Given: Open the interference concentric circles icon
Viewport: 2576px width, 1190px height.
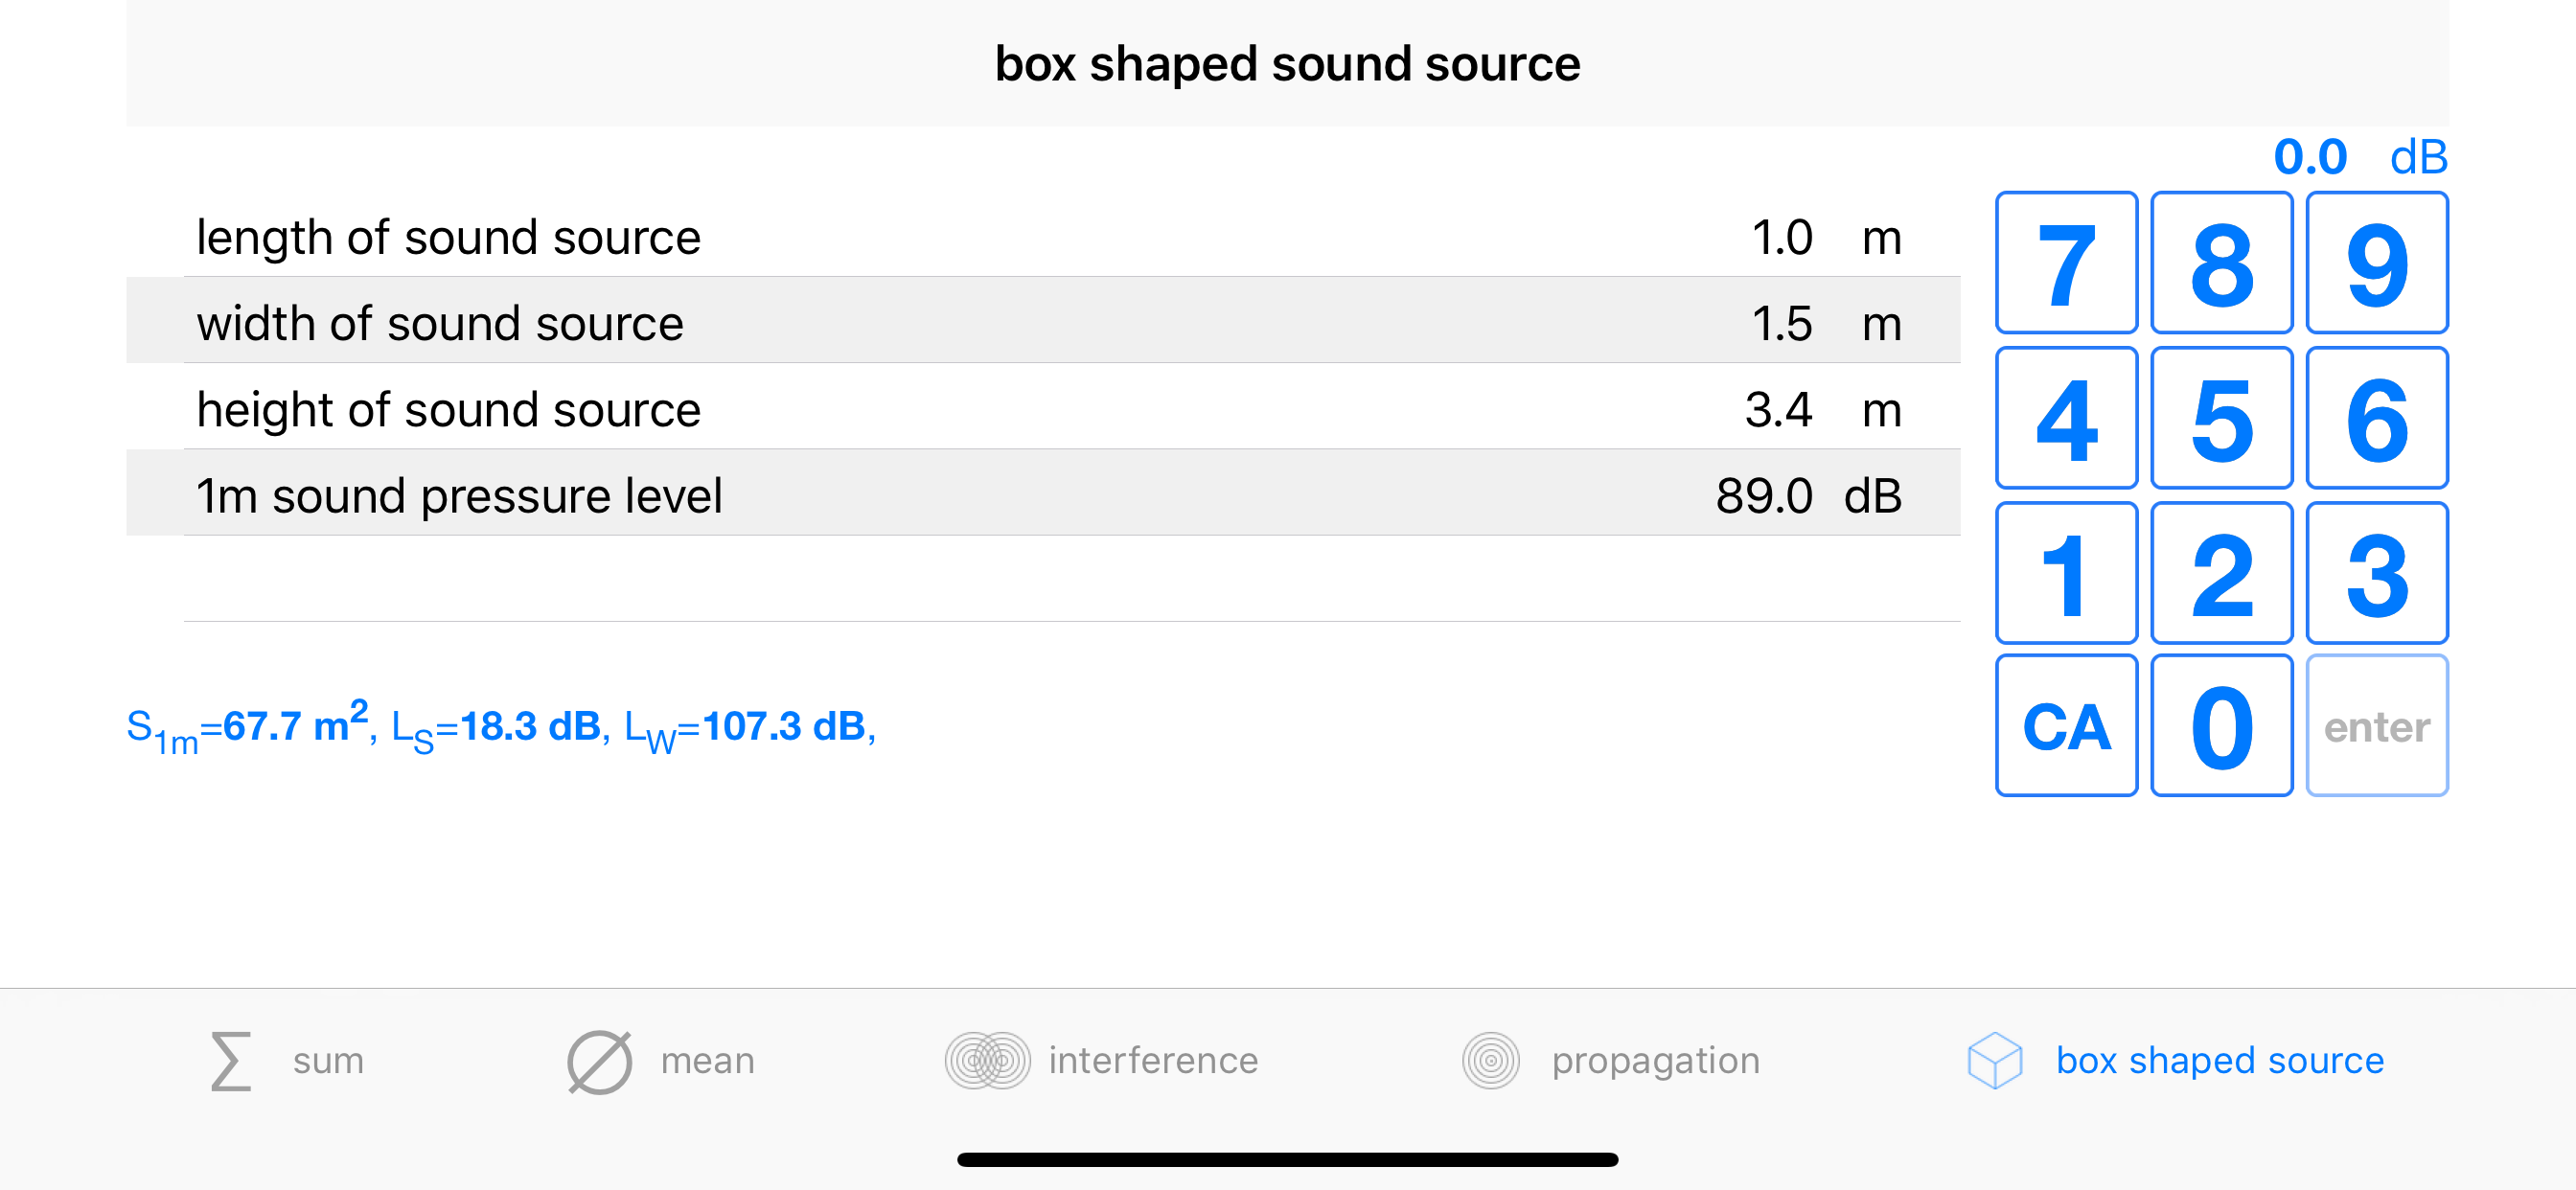Looking at the screenshot, I should click(x=987, y=1060).
